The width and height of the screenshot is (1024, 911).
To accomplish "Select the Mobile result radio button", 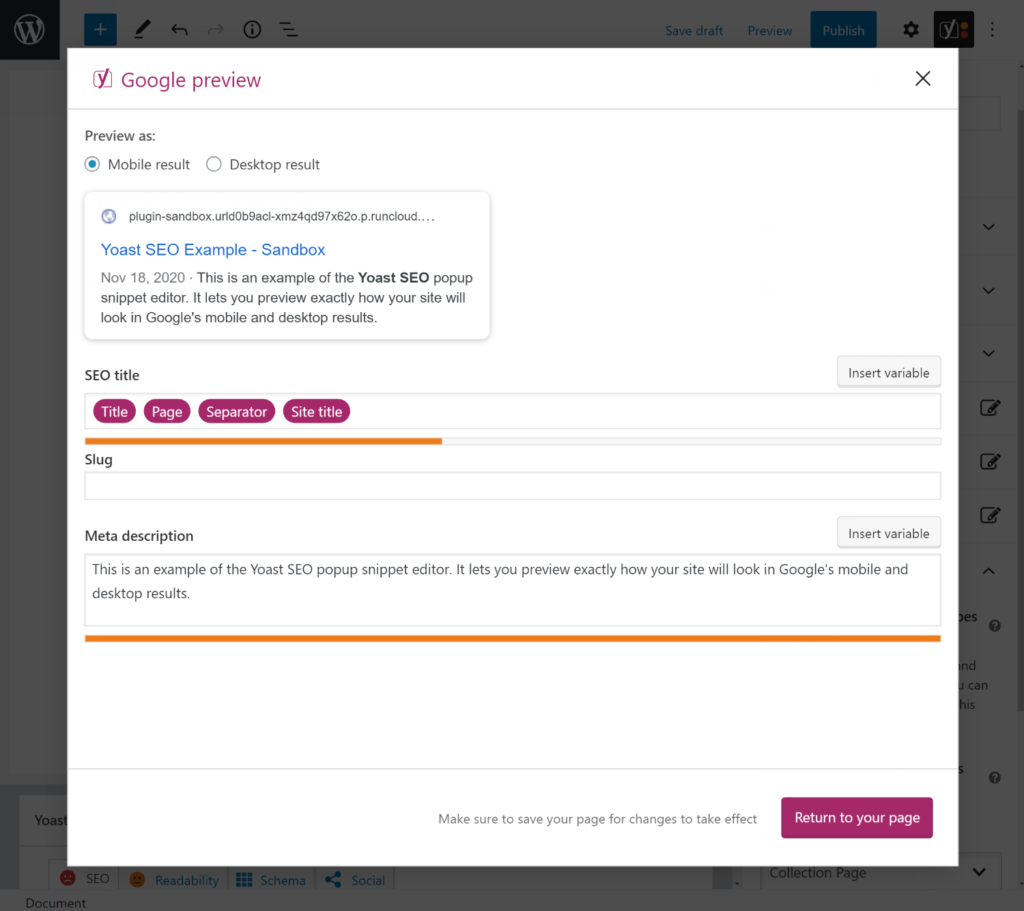I will [92, 164].
